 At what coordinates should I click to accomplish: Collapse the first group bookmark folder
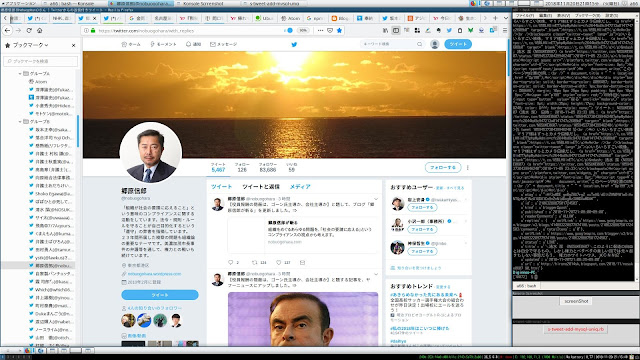click(20, 73)
